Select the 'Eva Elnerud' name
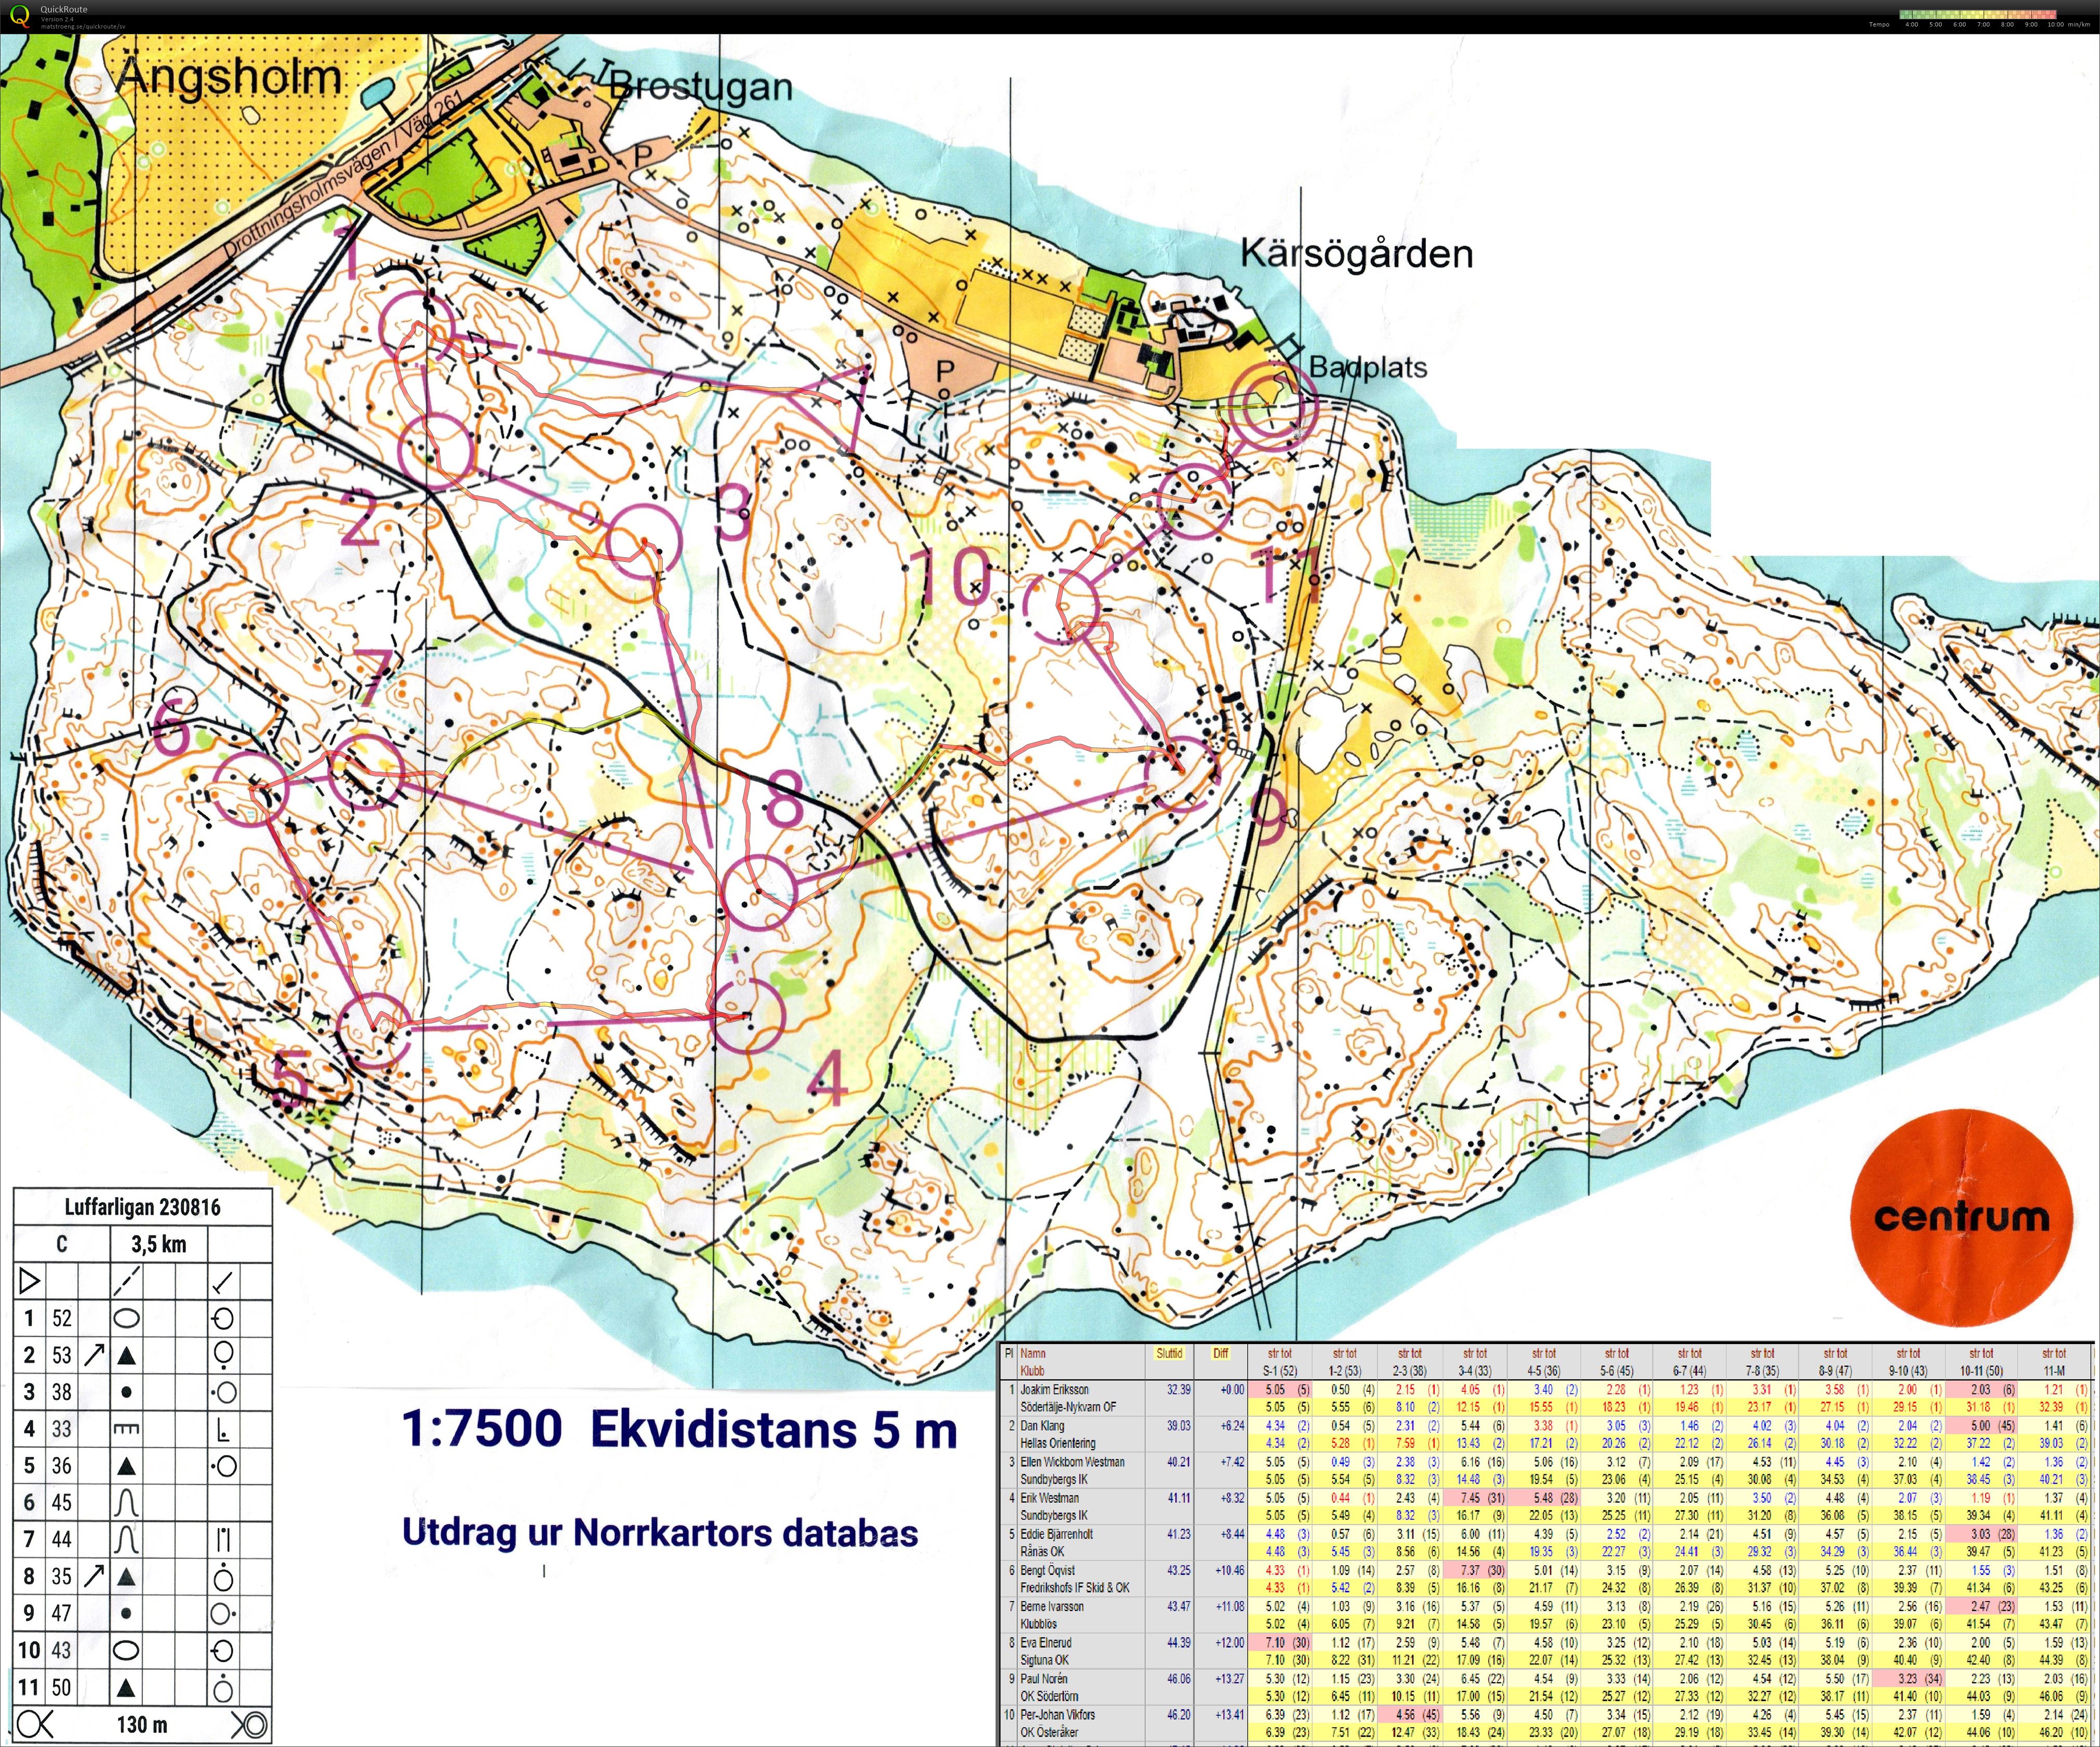 pyautogui.click(x=1045, y=1642)
